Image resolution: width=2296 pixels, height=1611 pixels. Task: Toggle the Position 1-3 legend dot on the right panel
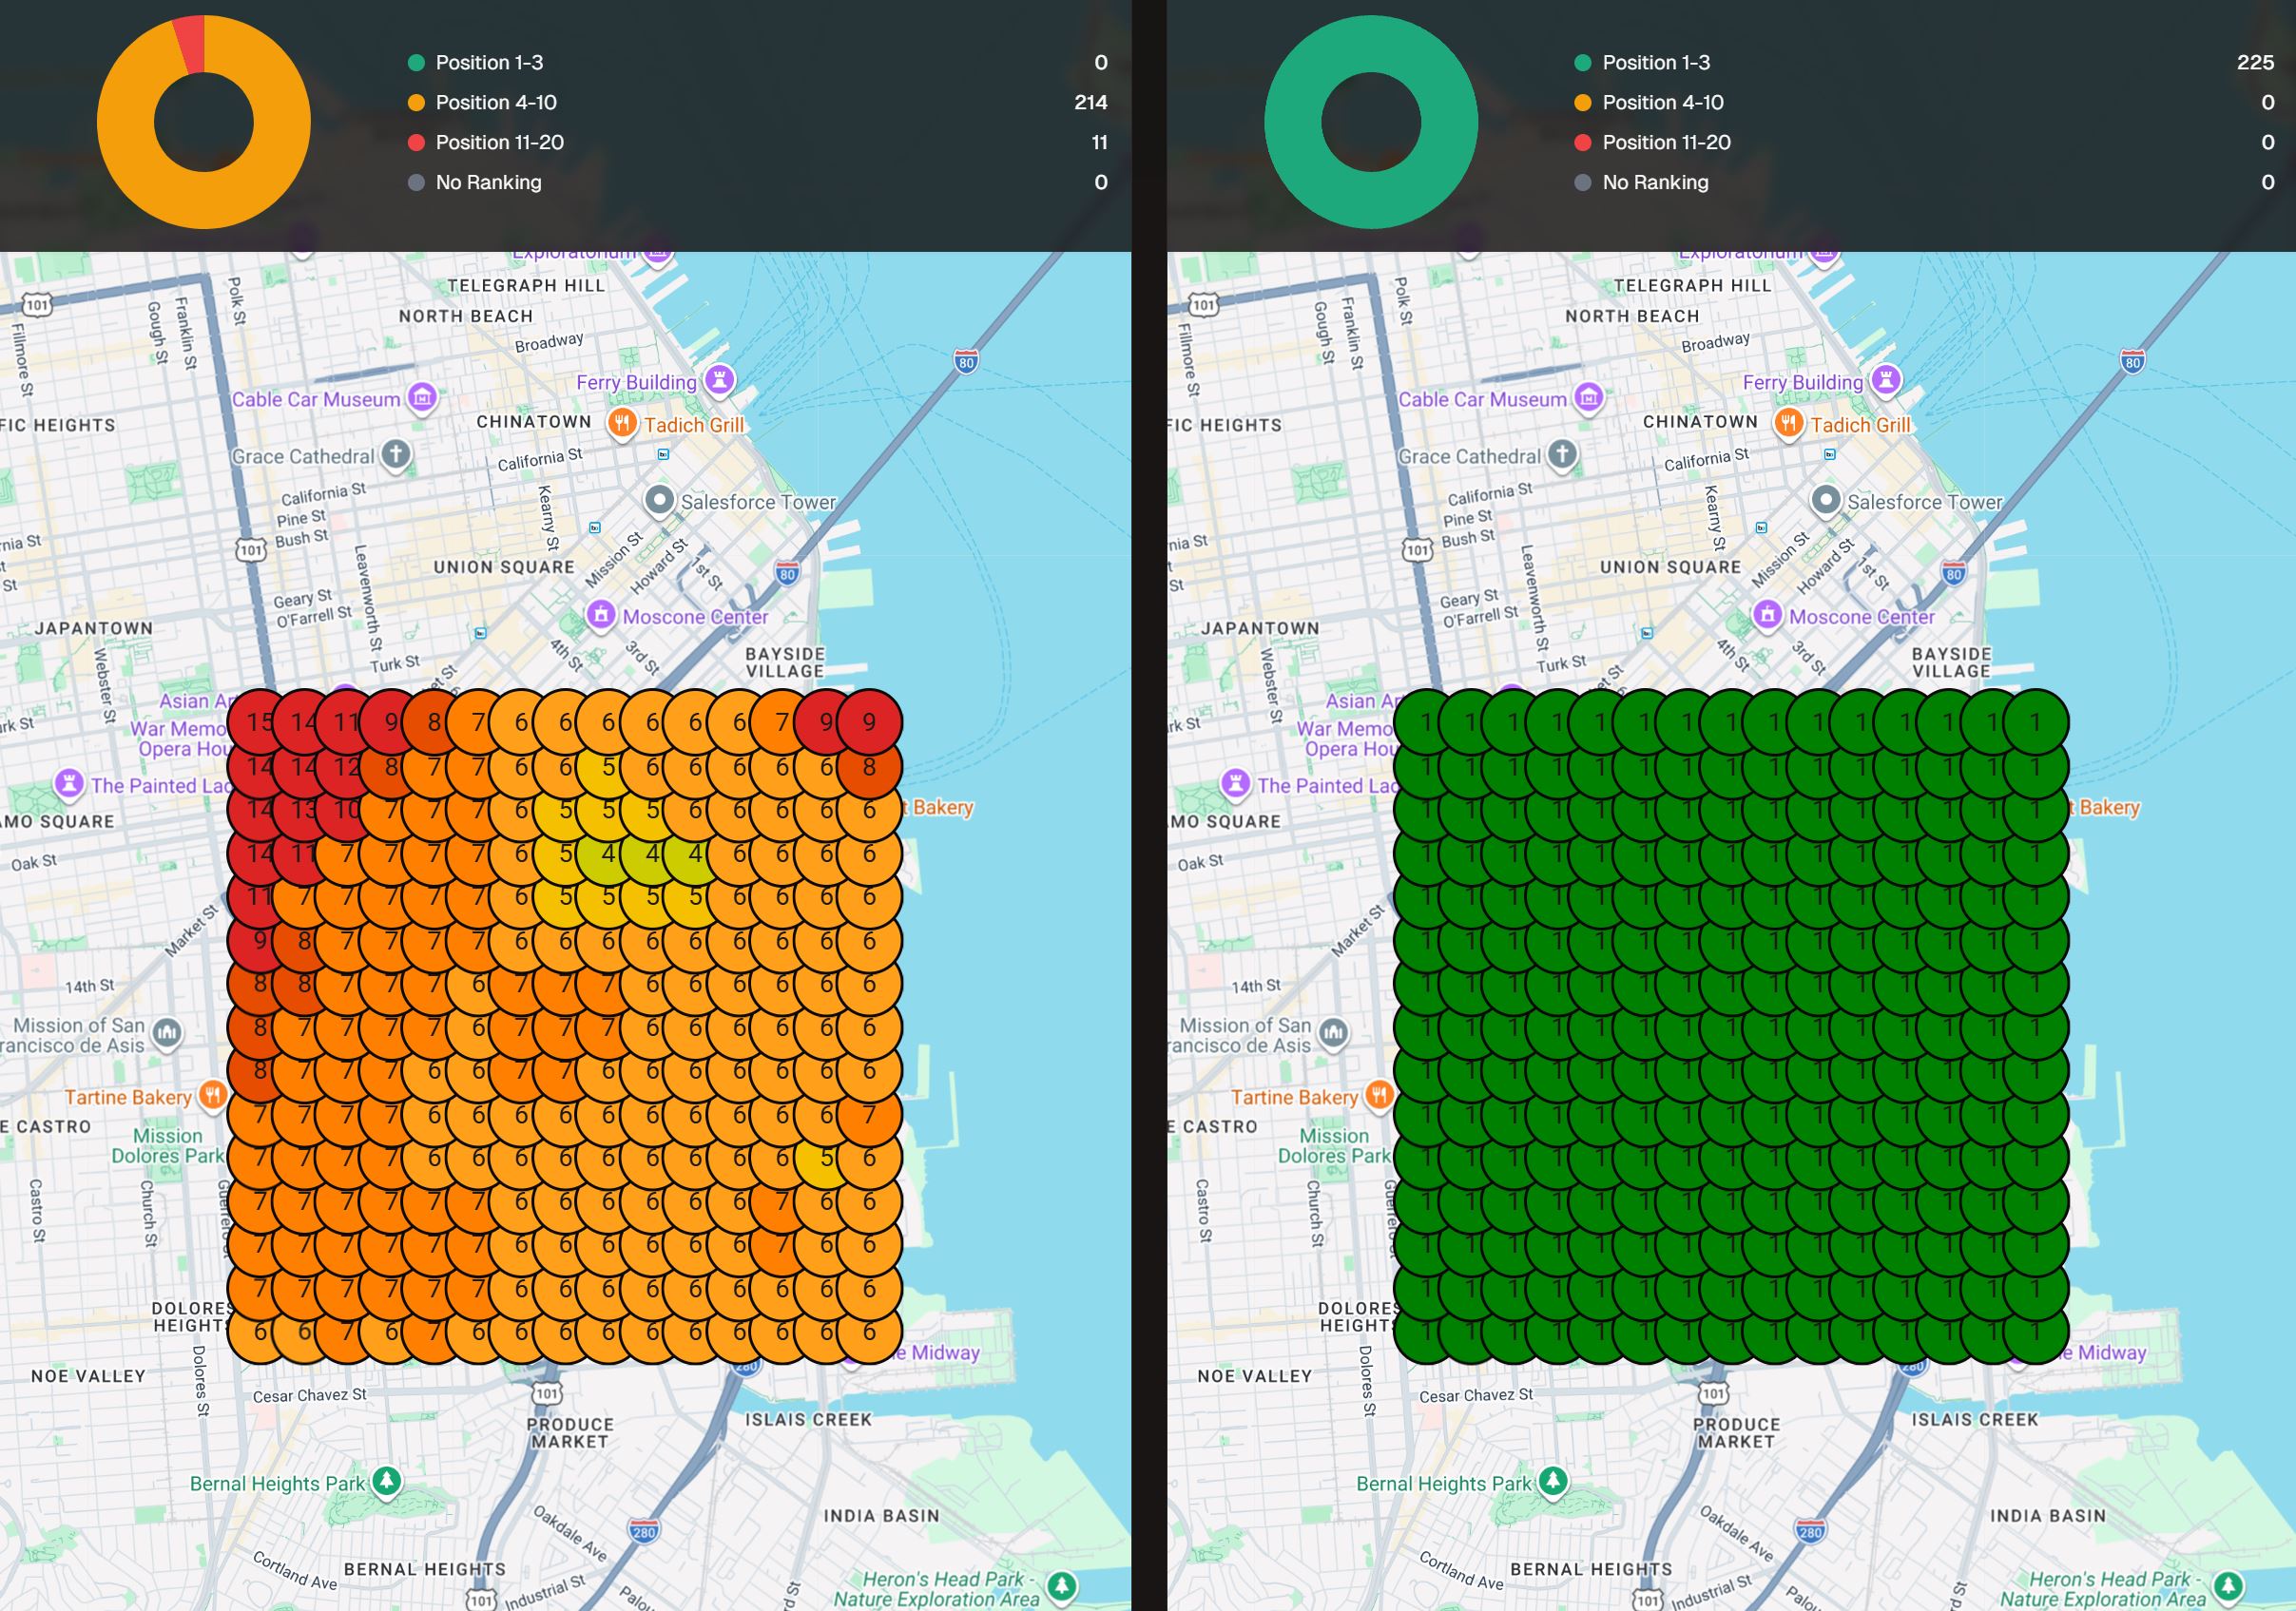(x=1586, y=62)
